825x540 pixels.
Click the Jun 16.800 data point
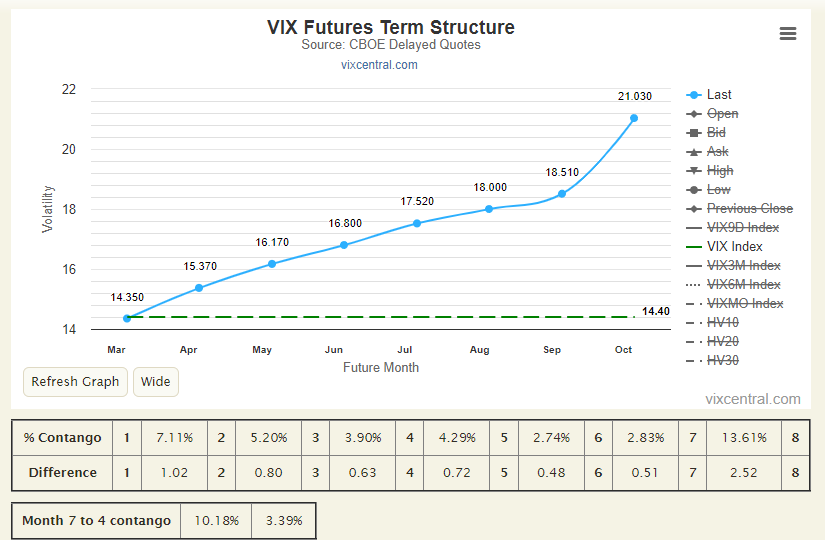pyautogui.click(x=344, y=245)
